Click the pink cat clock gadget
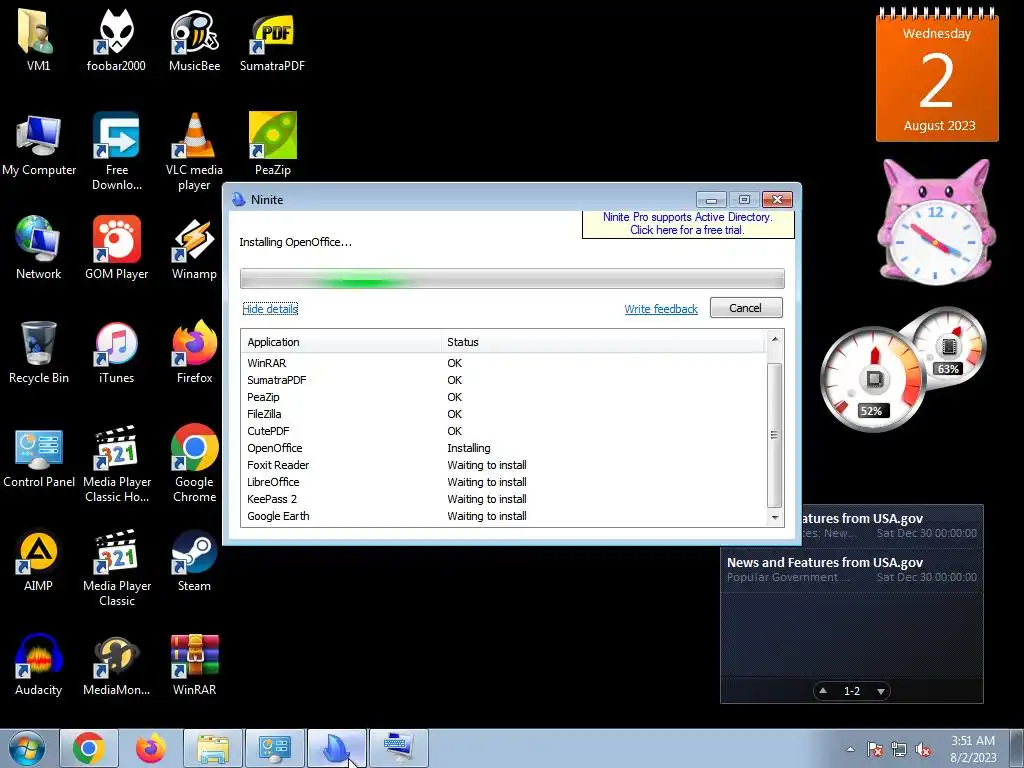The width and height of the screenshot is (1024, 768). 936,222
